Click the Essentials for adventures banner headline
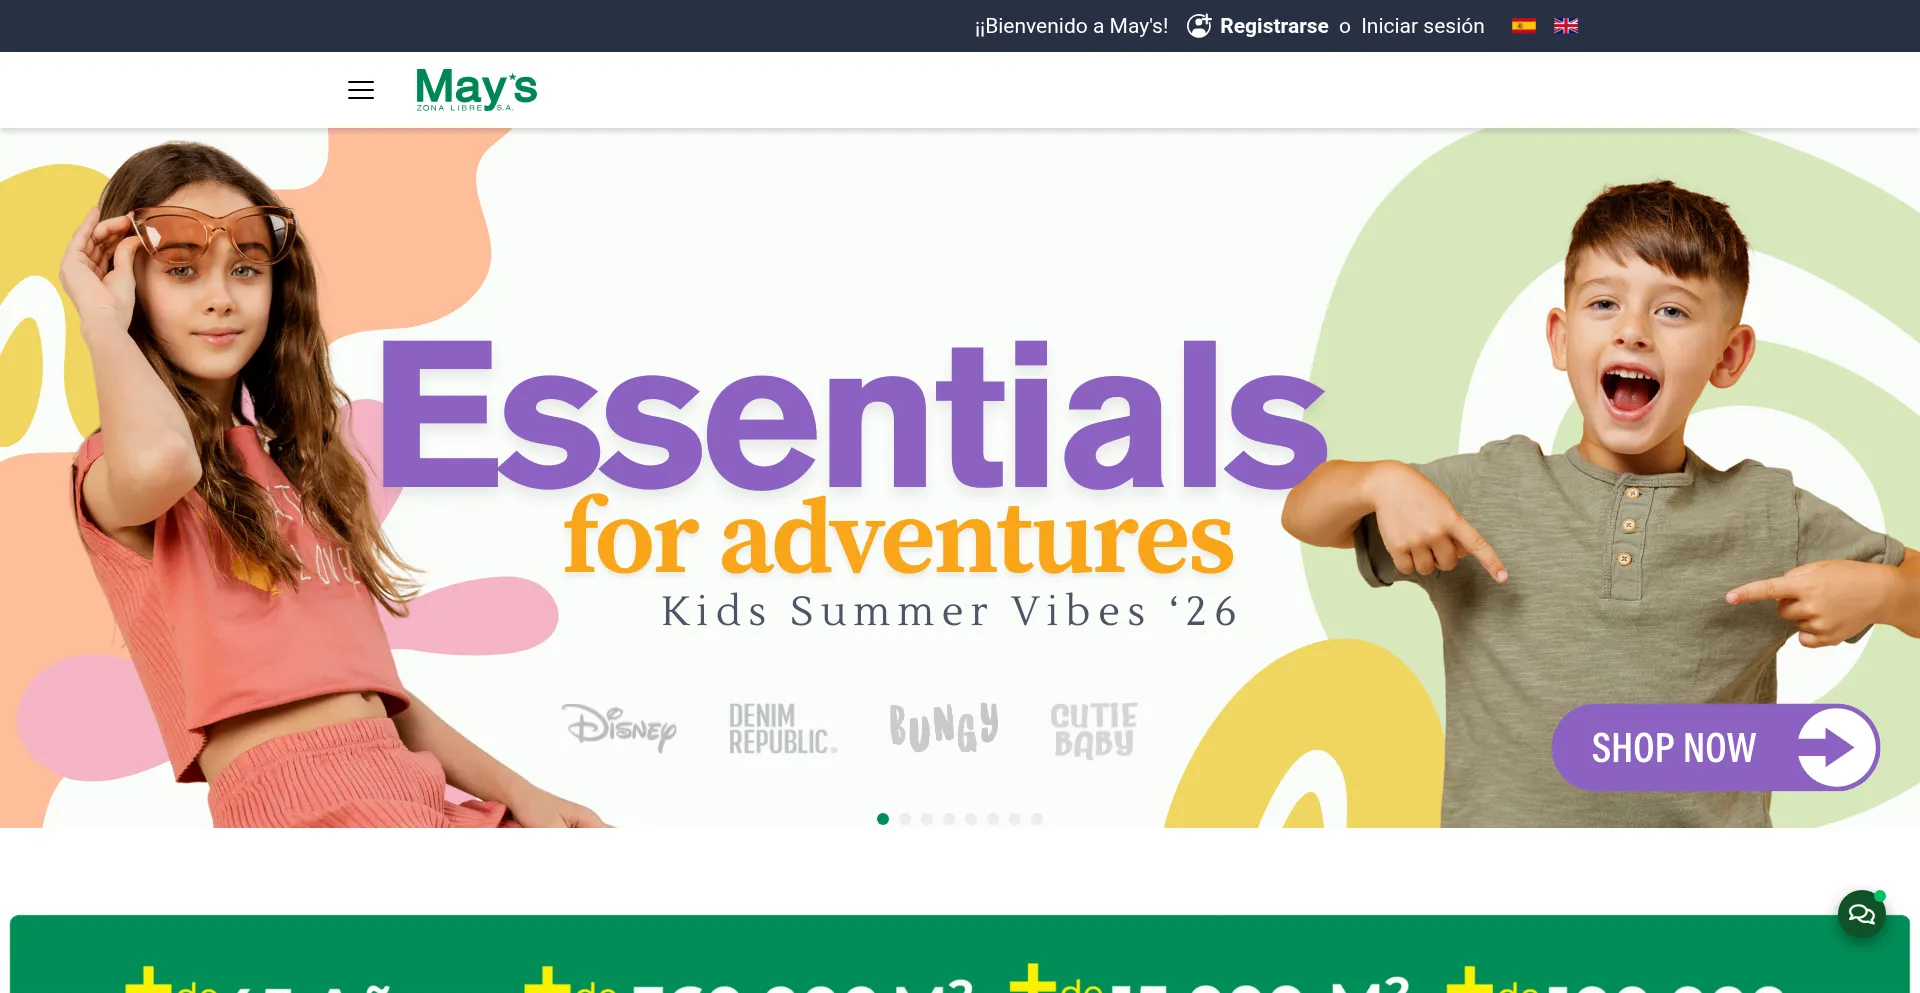This screenshot has height=993, width=1920. pos(854,460)
